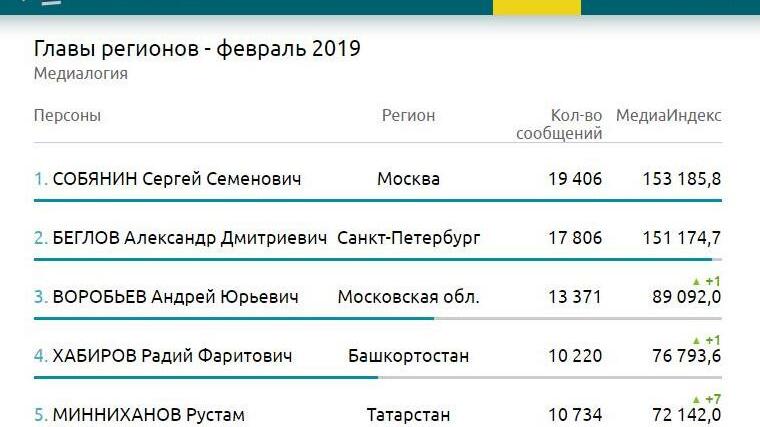The image size is (760, 427).
Task: Click the rank-change arrow above 89 092,0
Action: [696, 282]
